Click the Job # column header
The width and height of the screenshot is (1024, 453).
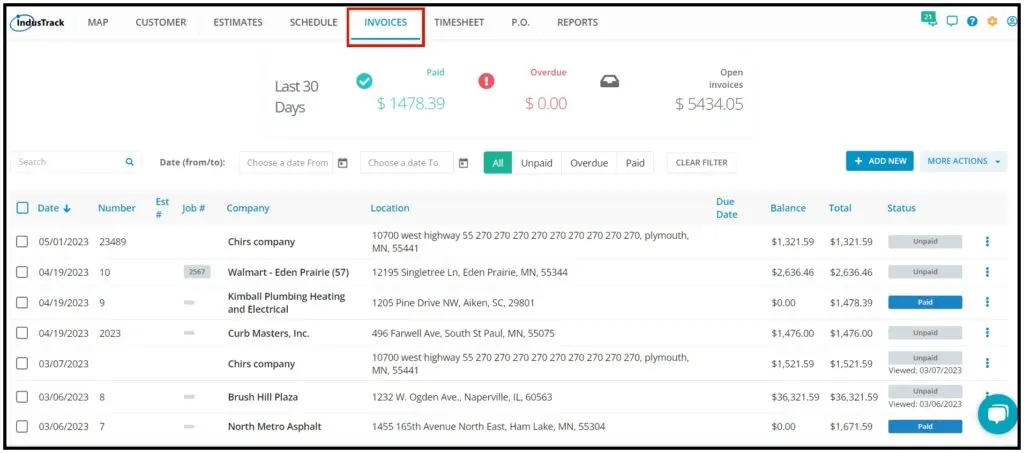(193, 208)
